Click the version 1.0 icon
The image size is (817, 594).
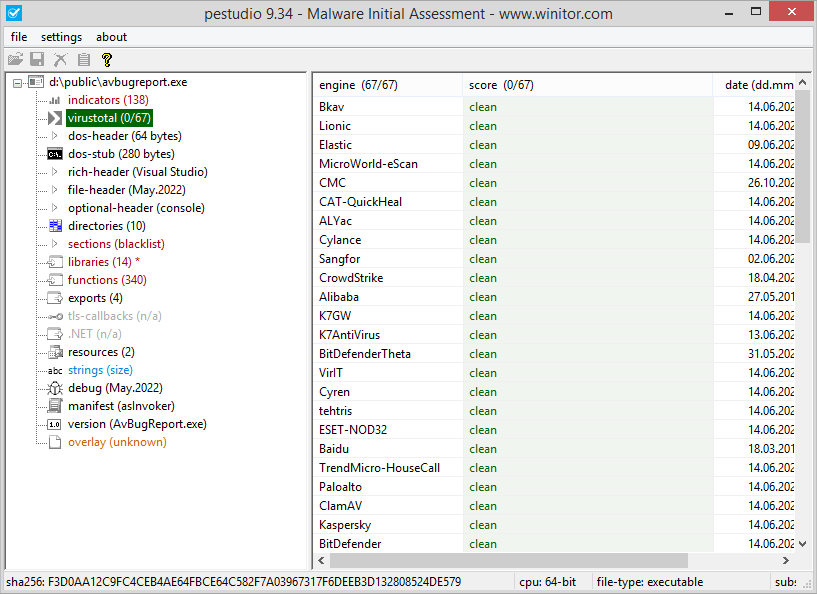pos(55,424)
